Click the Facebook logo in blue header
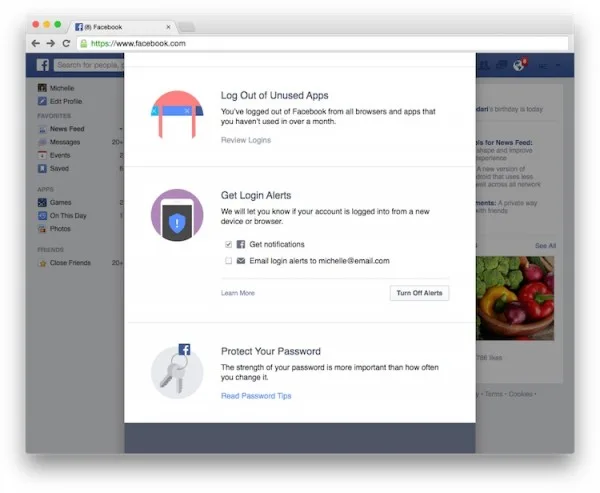 point(43,65)
